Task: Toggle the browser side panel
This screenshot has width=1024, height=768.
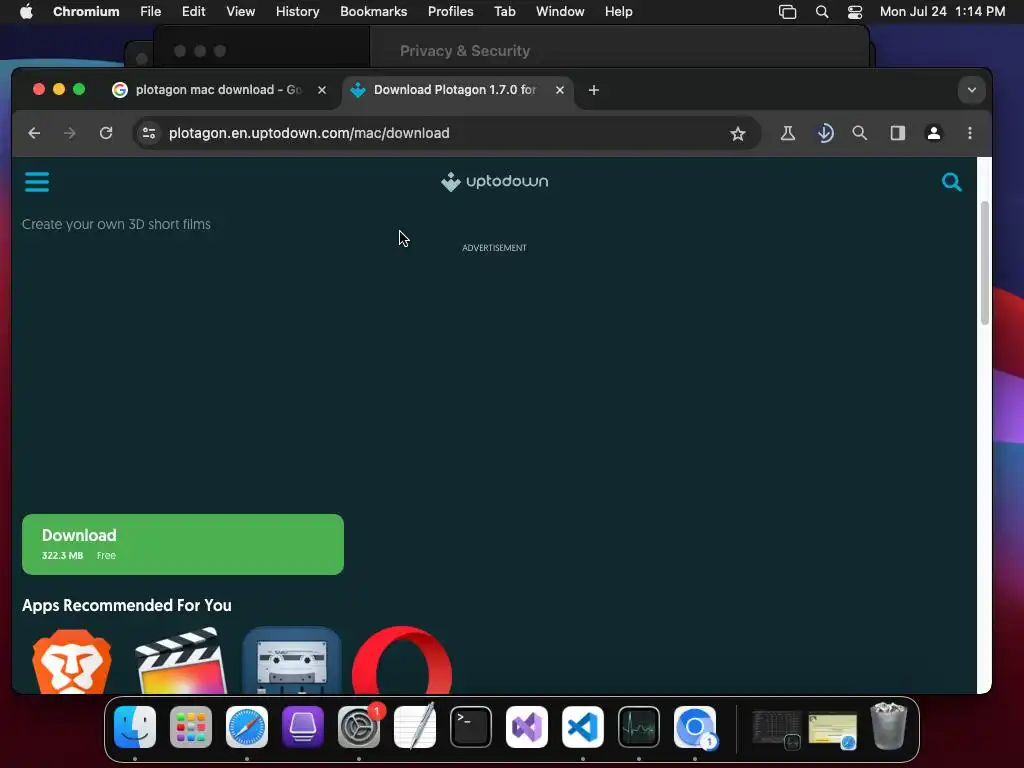Action: [x=897, y=133]
